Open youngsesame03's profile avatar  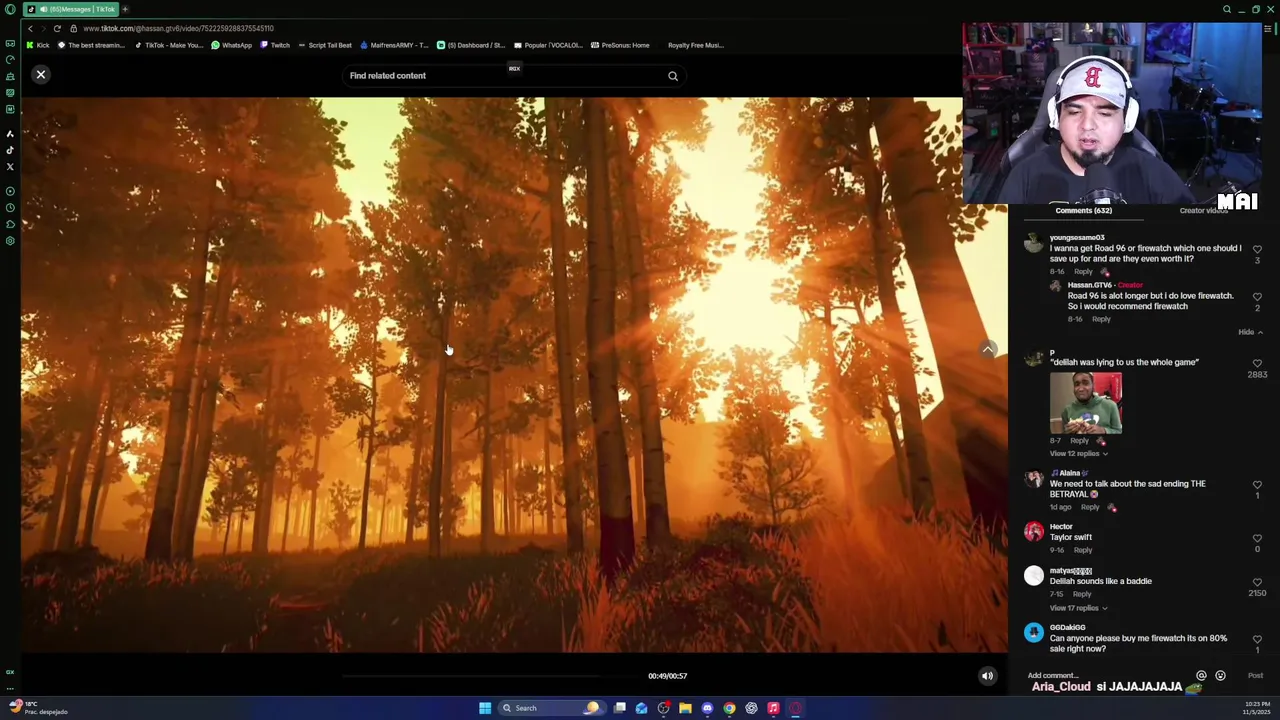[1034, 244]
